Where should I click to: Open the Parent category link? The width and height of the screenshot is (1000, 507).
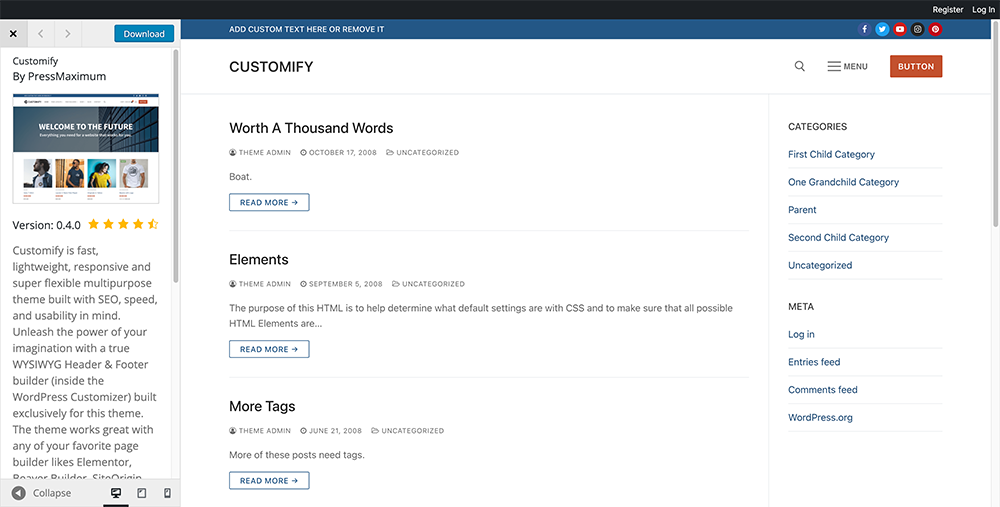tap(802, 210)
